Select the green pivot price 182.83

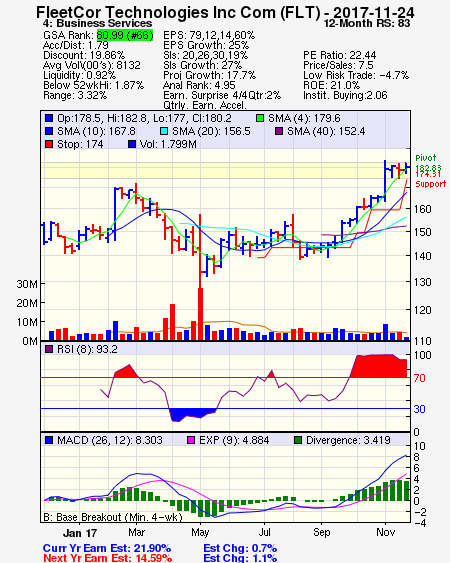coord(428,168)
